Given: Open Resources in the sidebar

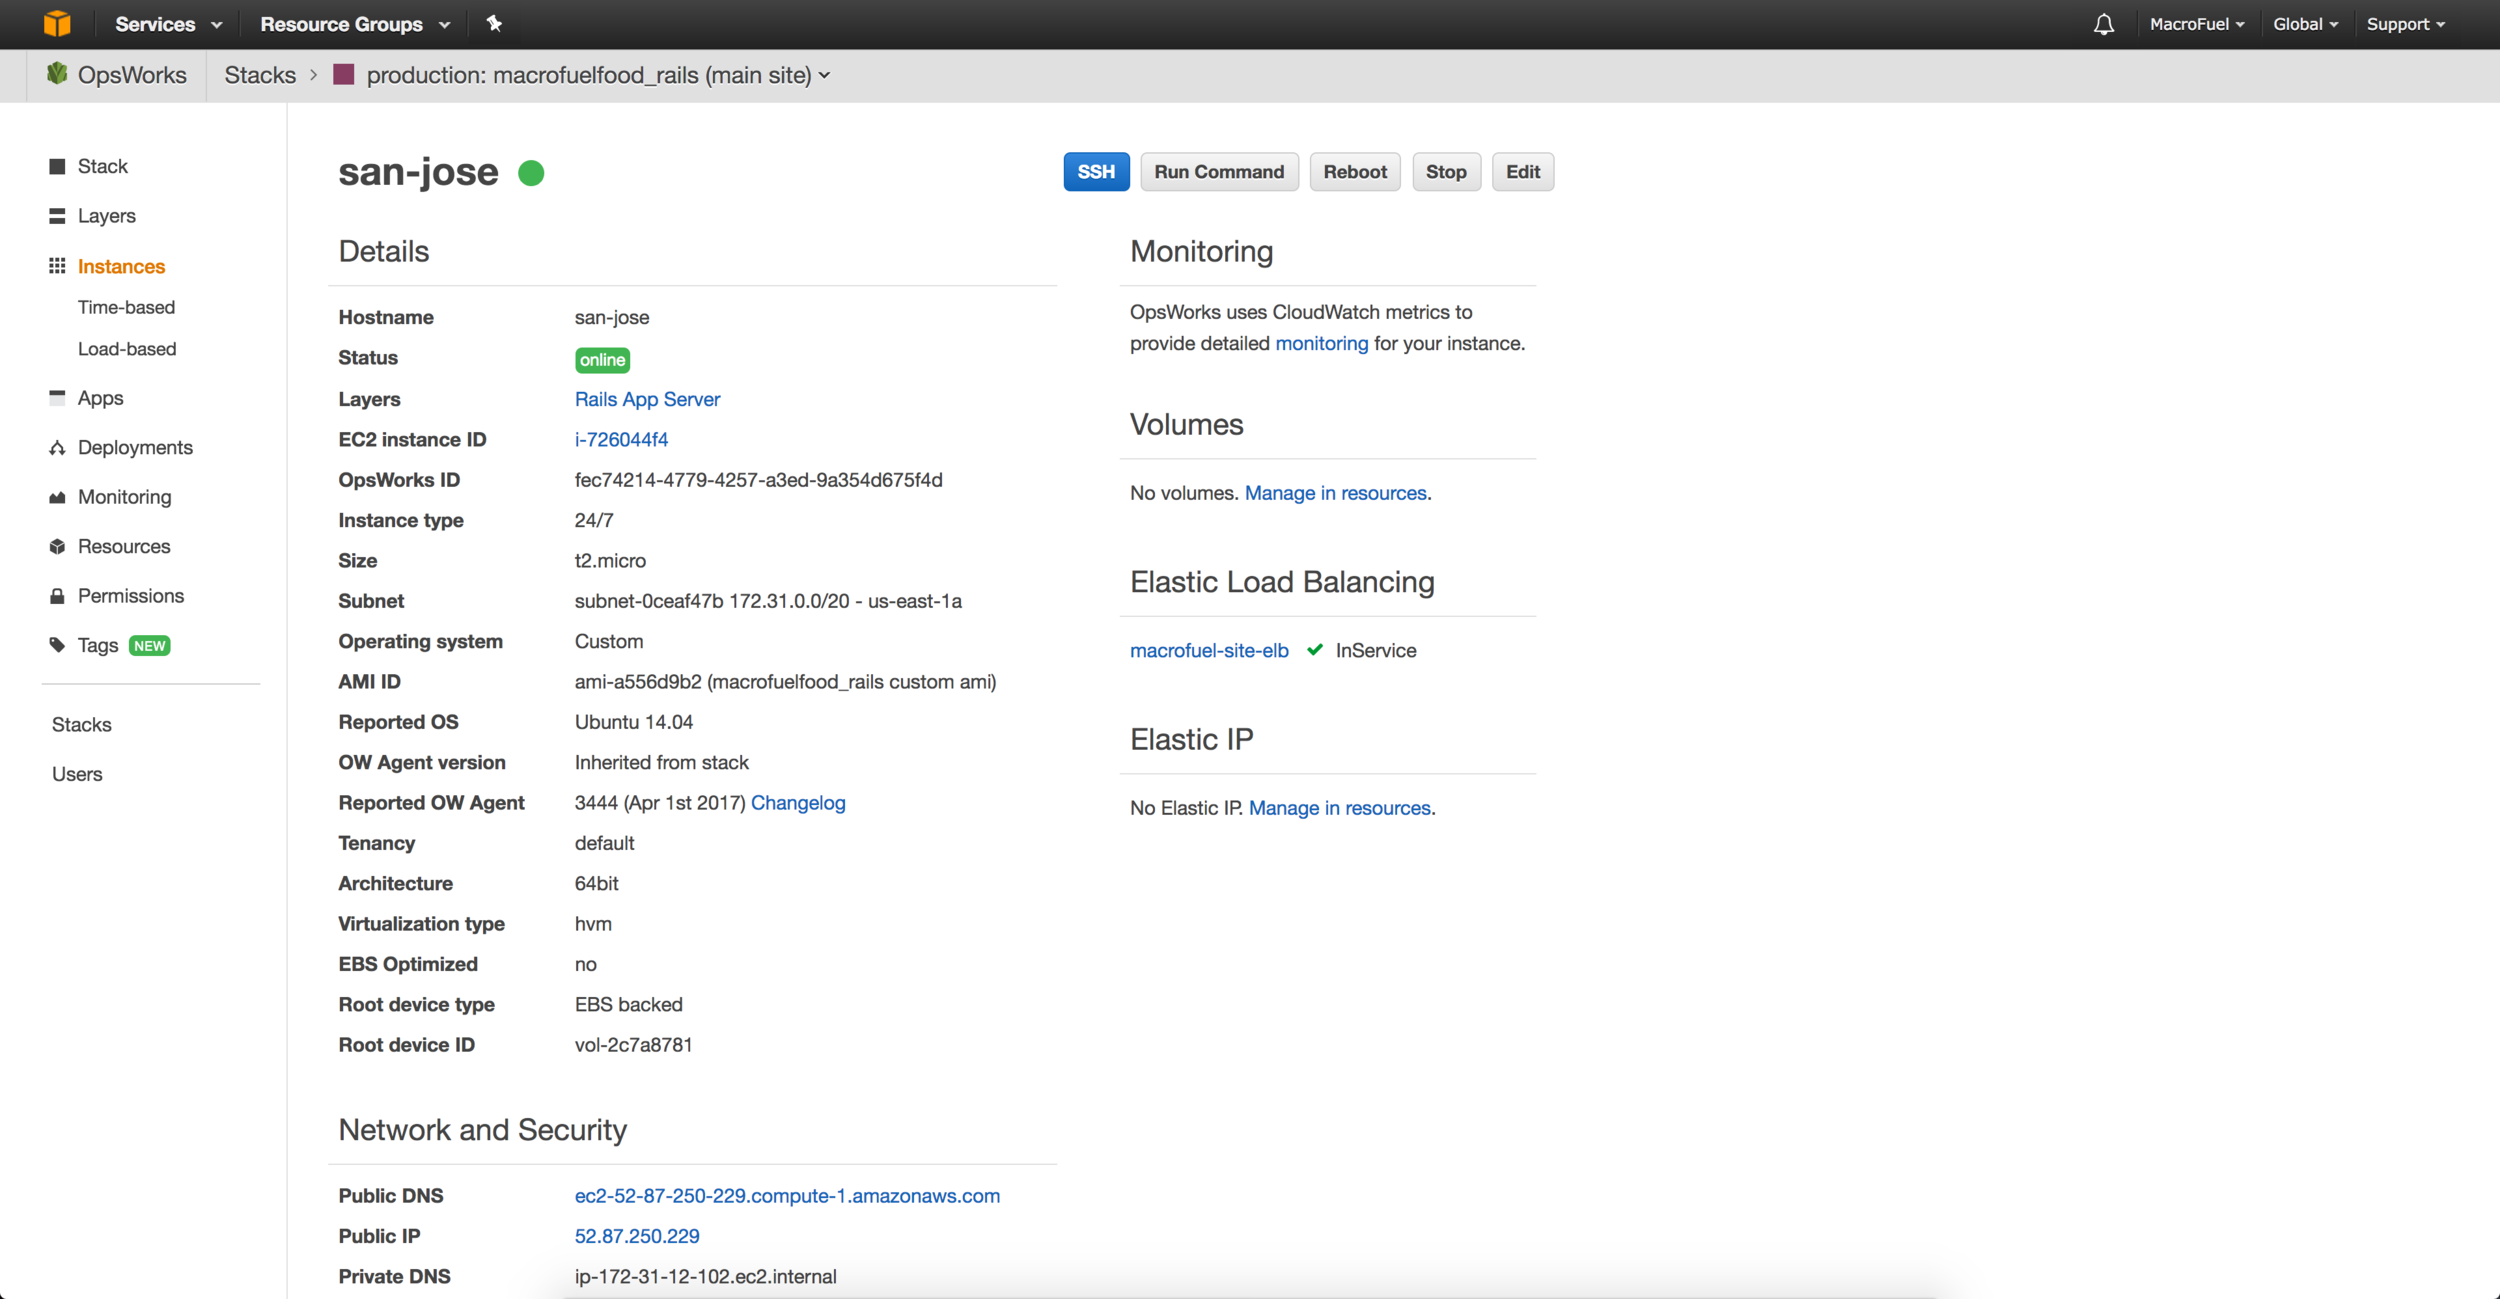Looking at the screenshot, I should (x=124, y=546).
